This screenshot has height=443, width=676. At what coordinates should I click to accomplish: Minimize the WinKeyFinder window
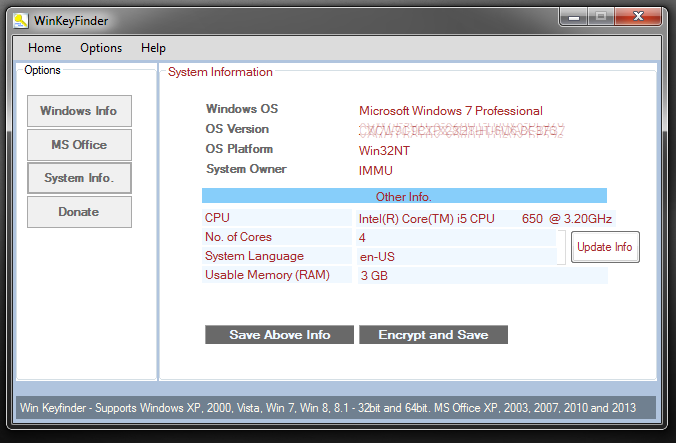574,17
